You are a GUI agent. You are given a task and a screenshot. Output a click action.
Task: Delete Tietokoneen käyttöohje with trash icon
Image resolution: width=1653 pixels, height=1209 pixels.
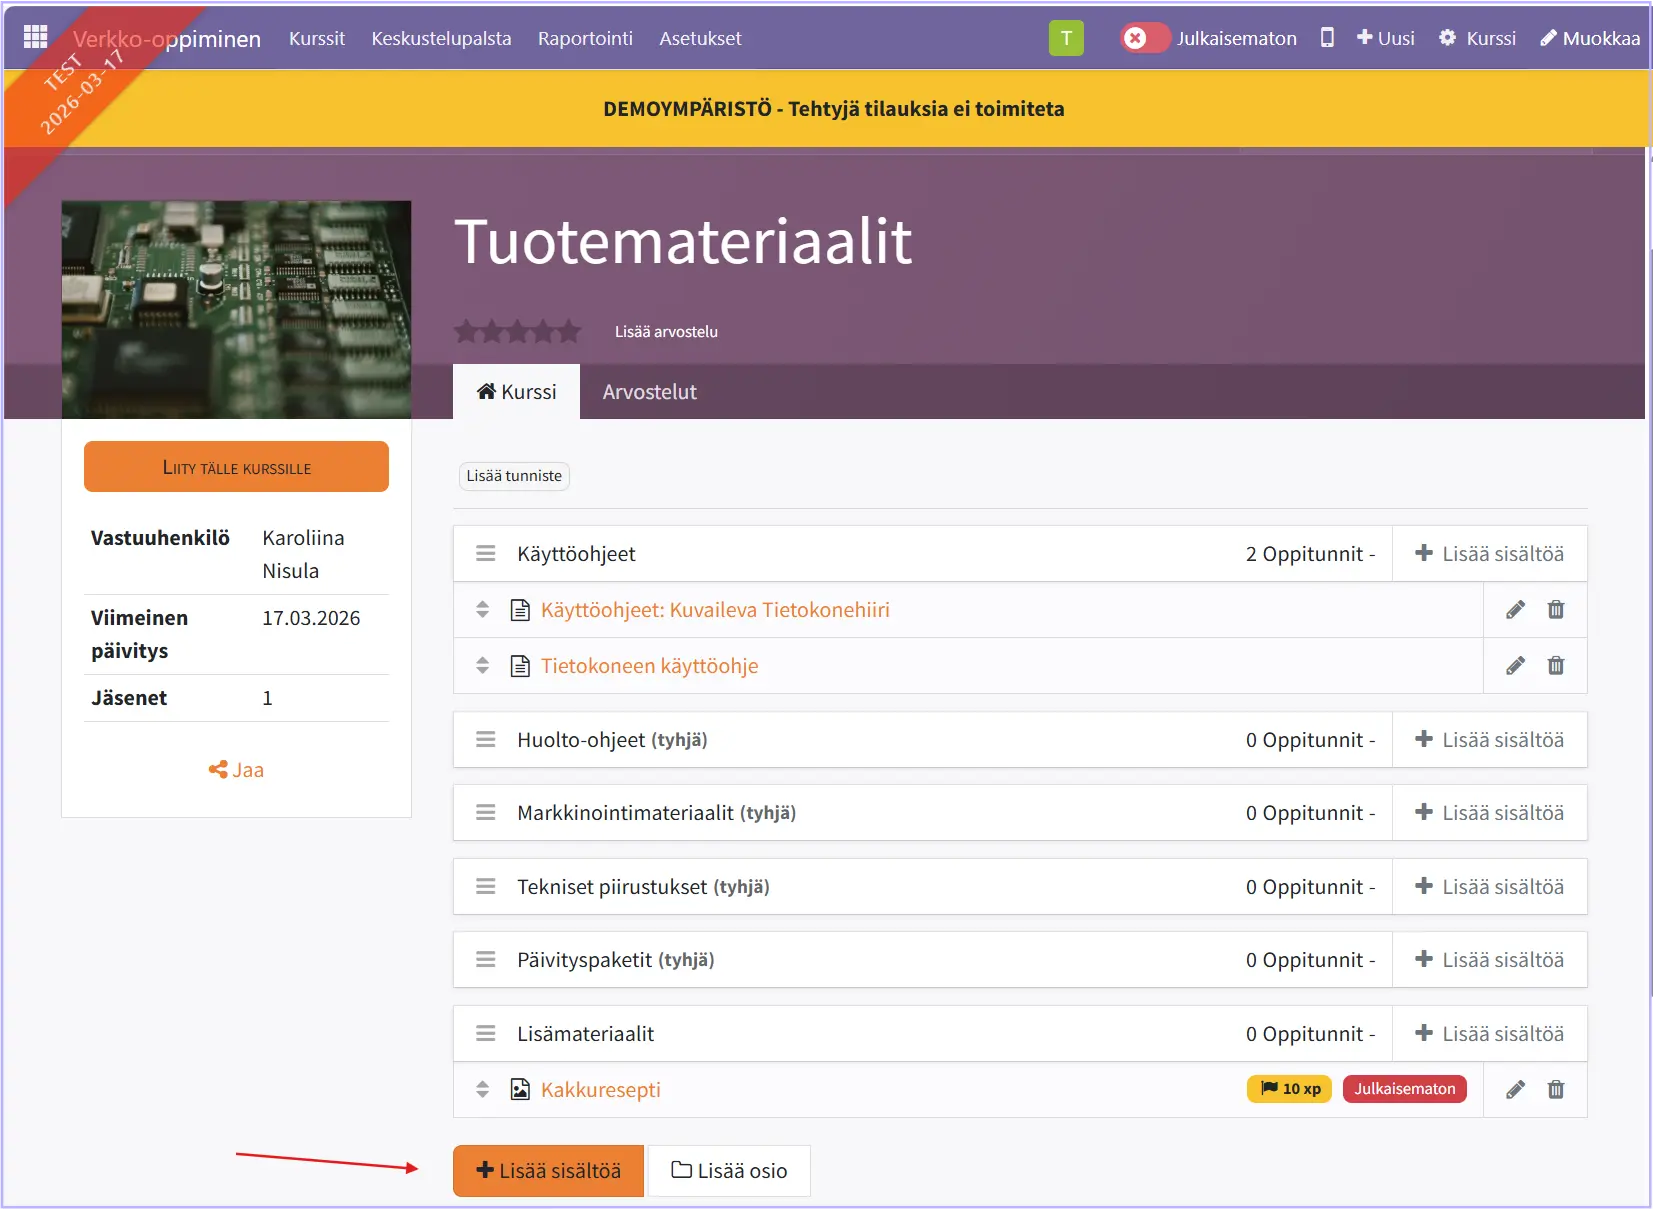point(1555,666)
